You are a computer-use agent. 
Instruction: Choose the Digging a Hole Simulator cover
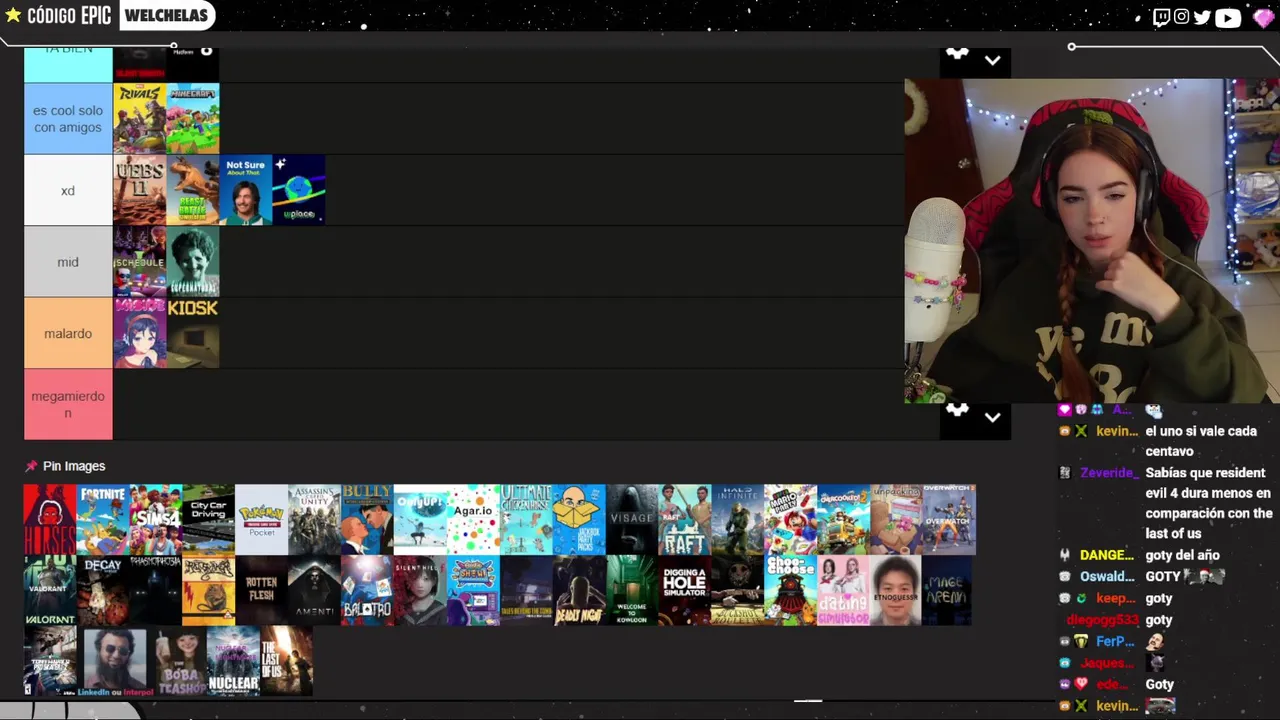685,591
